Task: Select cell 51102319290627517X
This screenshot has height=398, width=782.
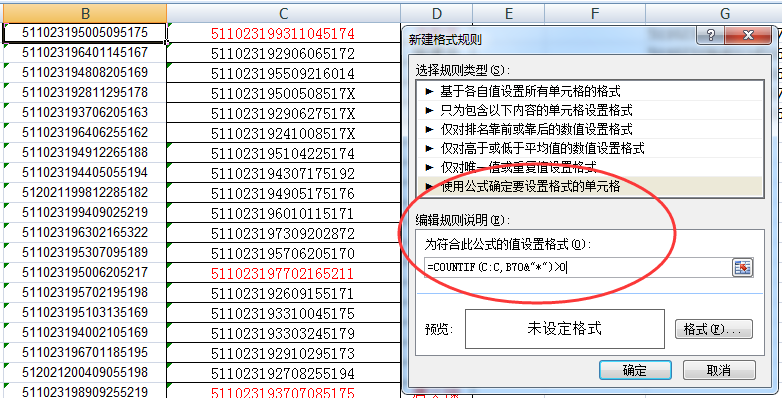Action: 283,113
